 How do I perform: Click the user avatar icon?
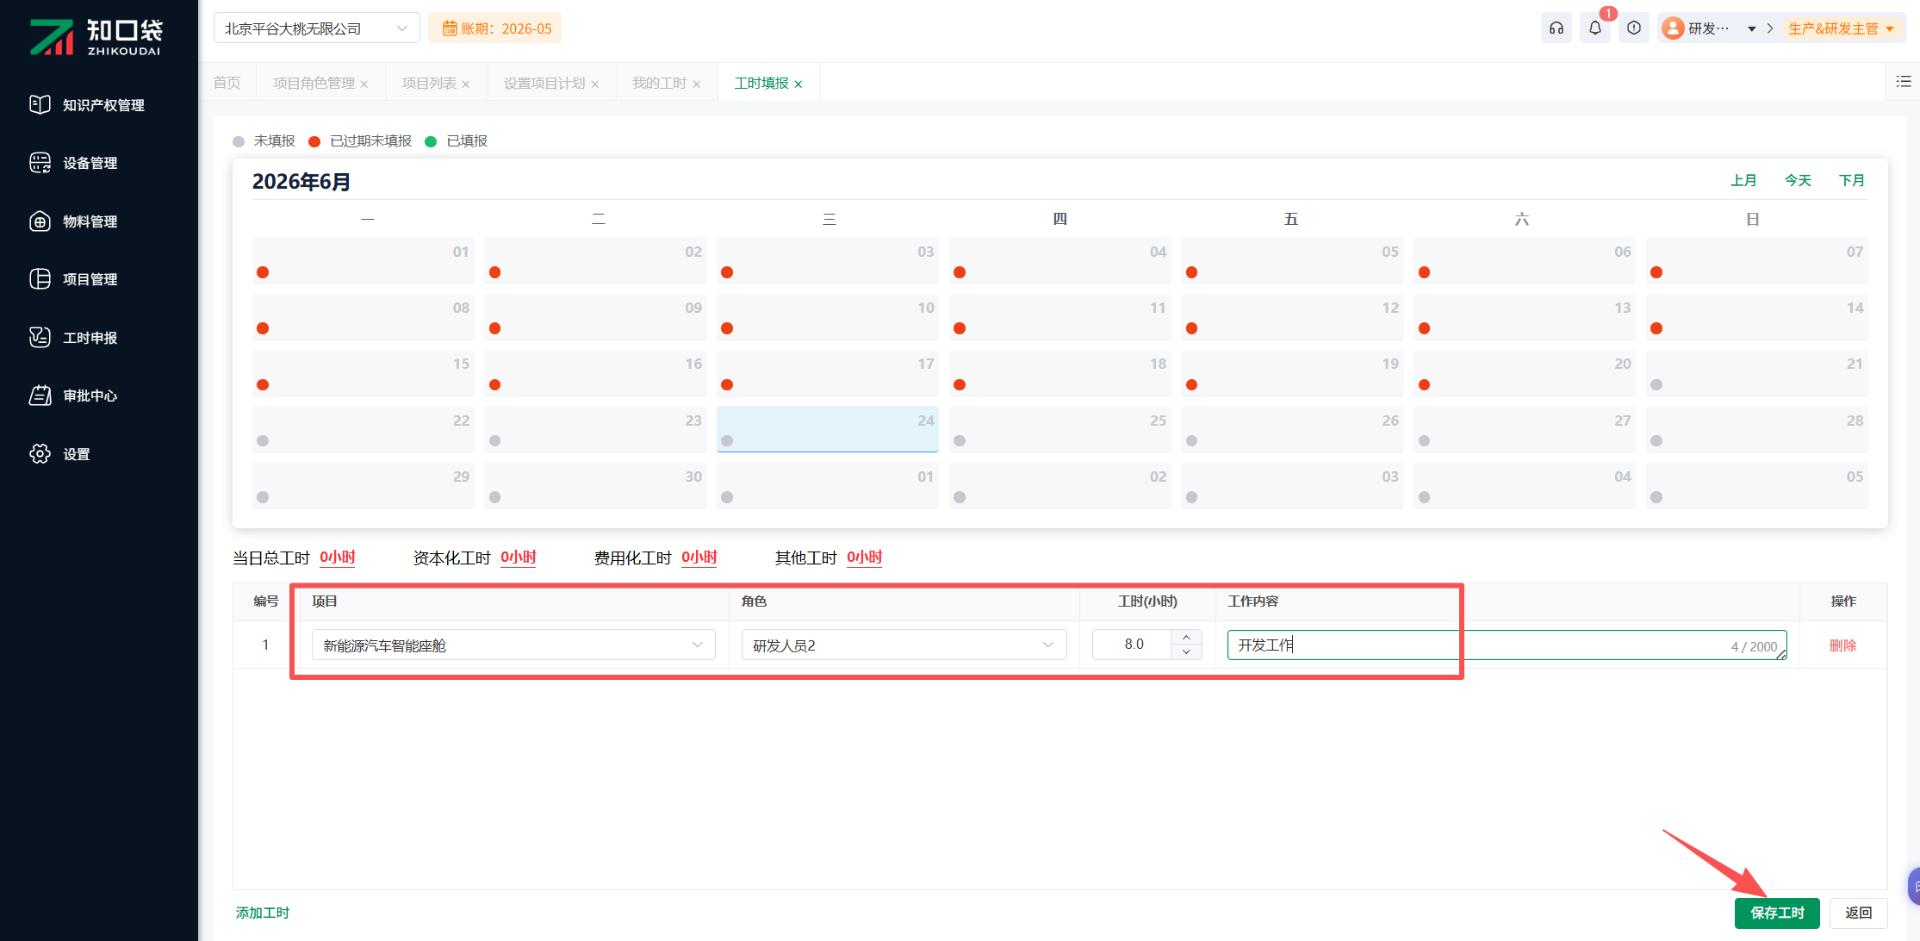(x=1673, y=28)
